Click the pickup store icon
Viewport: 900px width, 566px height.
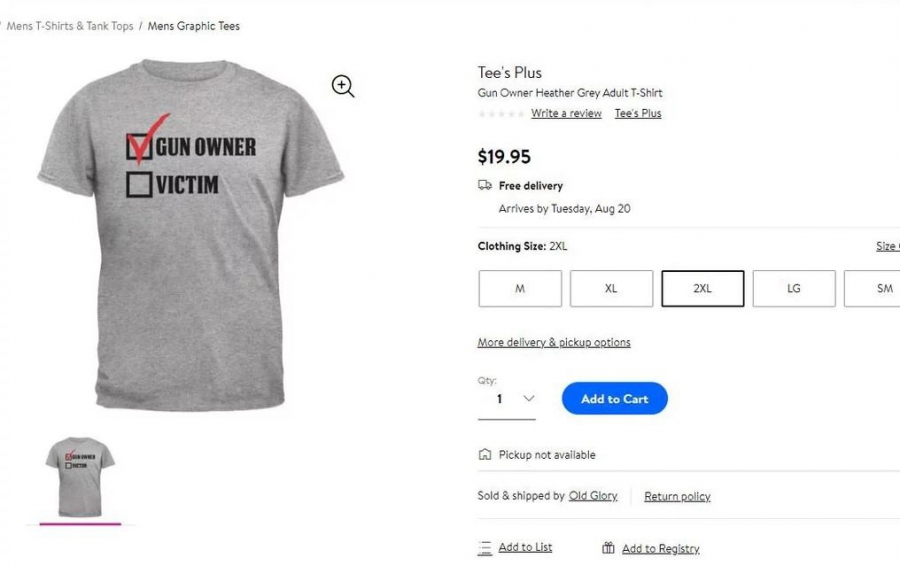tap(485, 455)
